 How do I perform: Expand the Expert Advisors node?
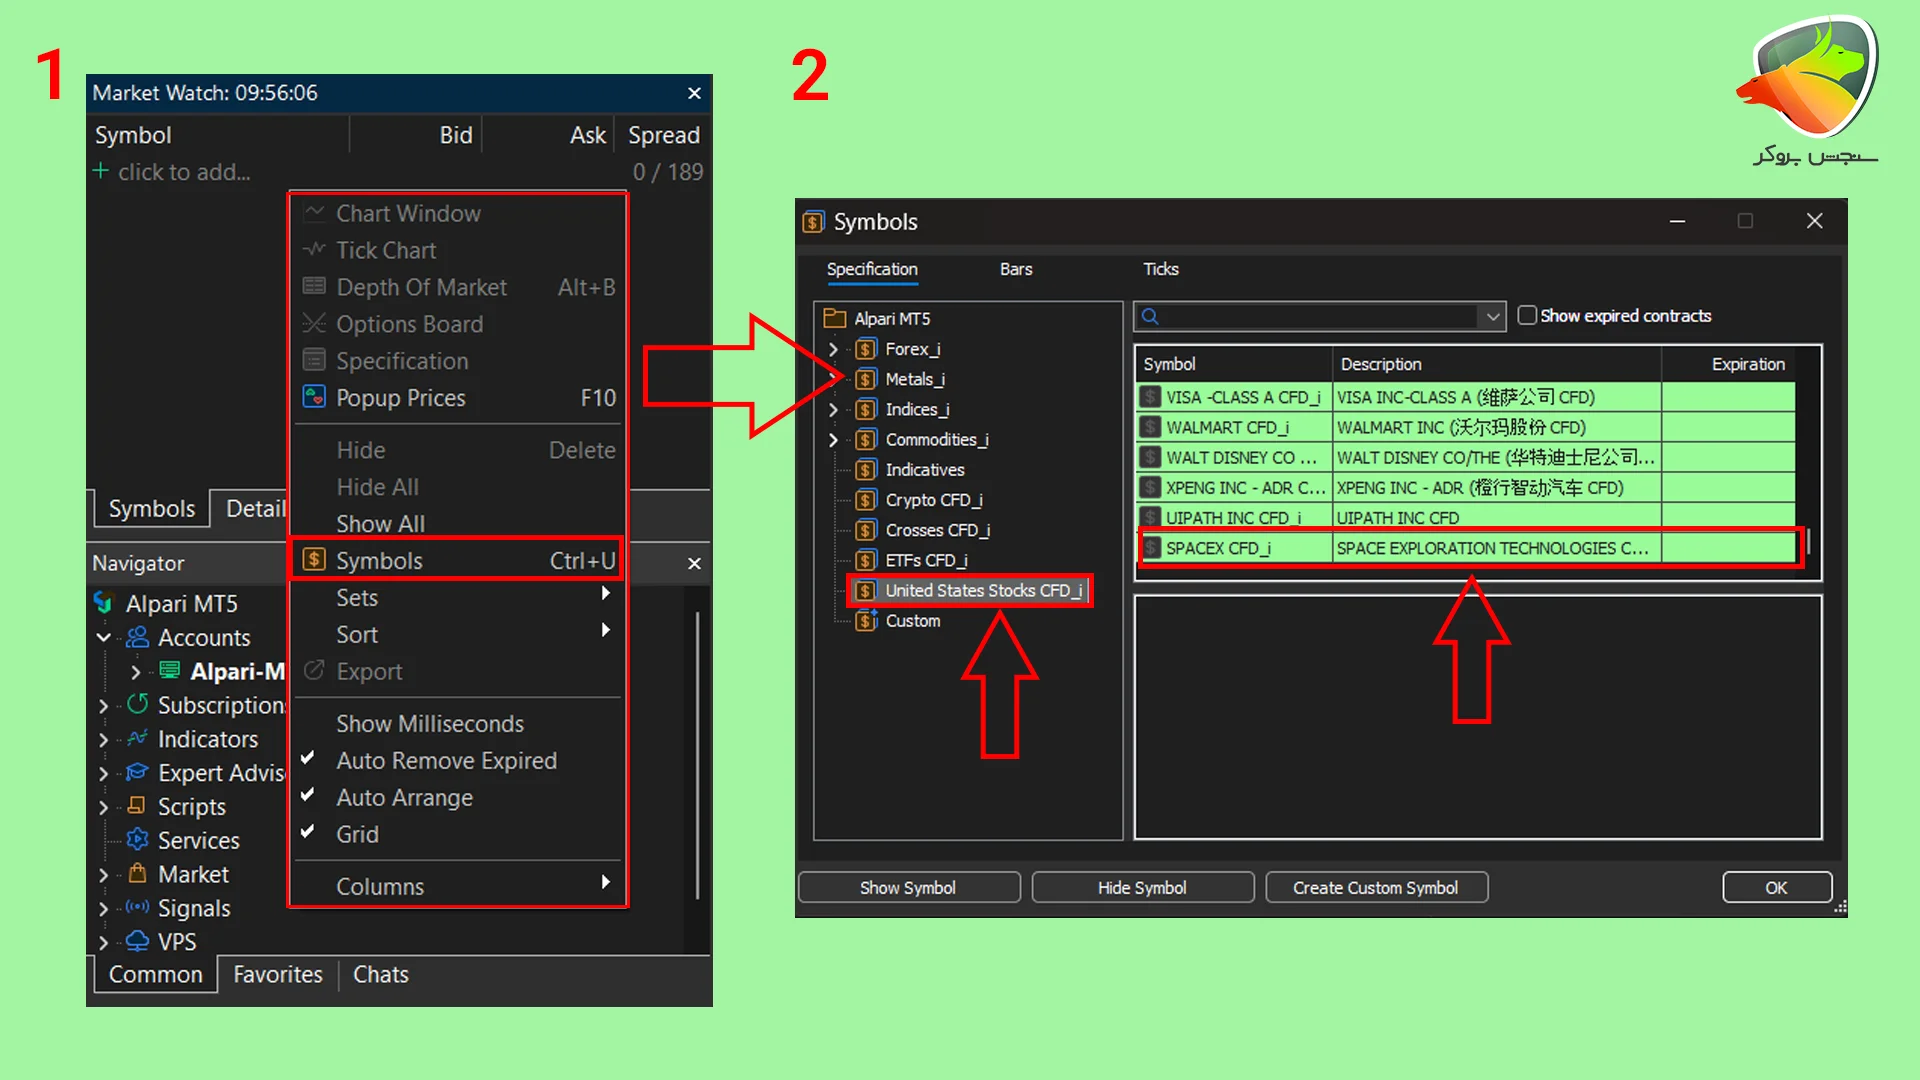(103, 773)
